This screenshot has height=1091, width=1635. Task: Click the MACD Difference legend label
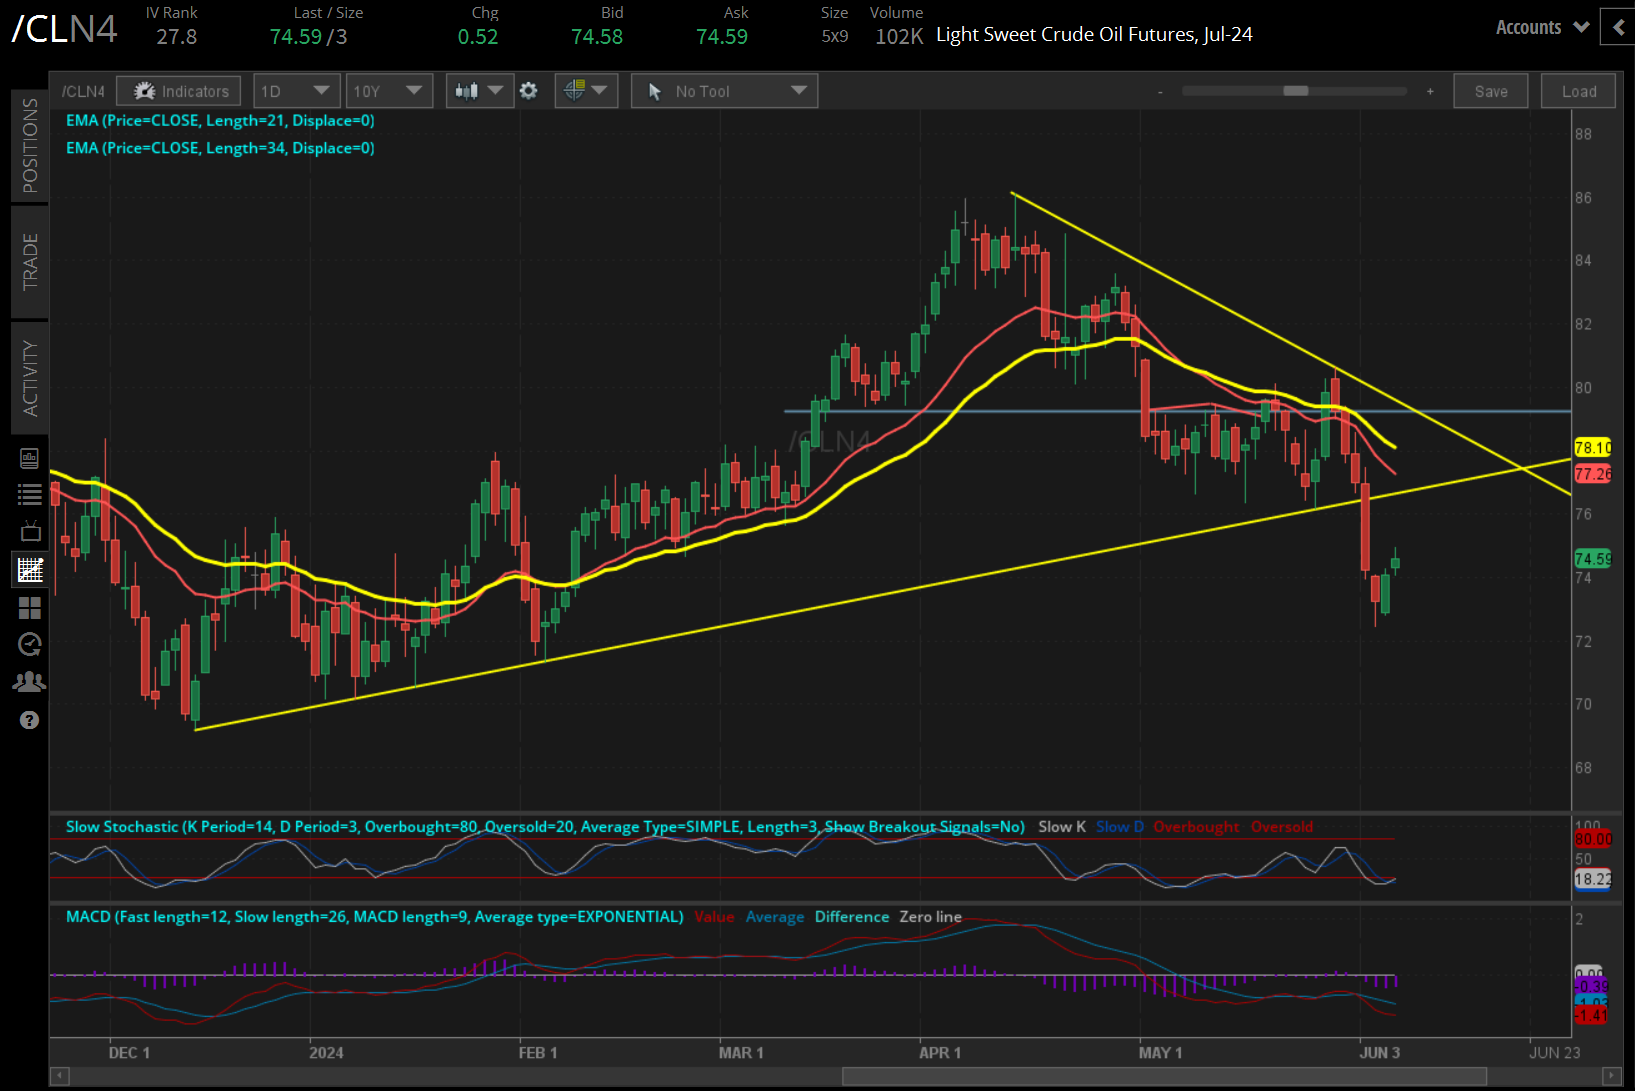coord(852,917)
